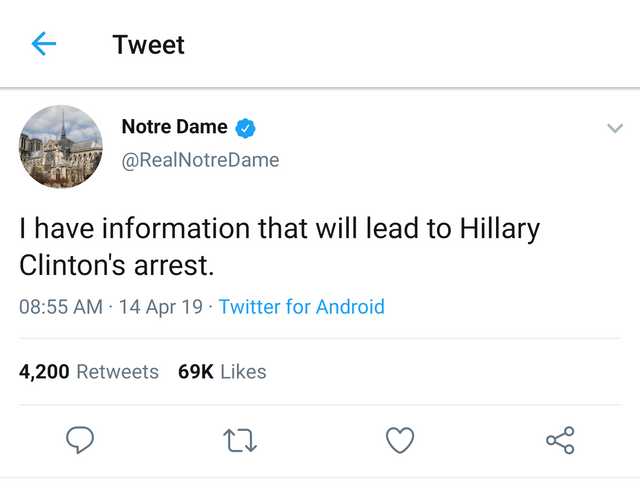This screenshot has height=481, width=640.
Task: Click the "14 Apr 19" date
Action: coord(160,307)
